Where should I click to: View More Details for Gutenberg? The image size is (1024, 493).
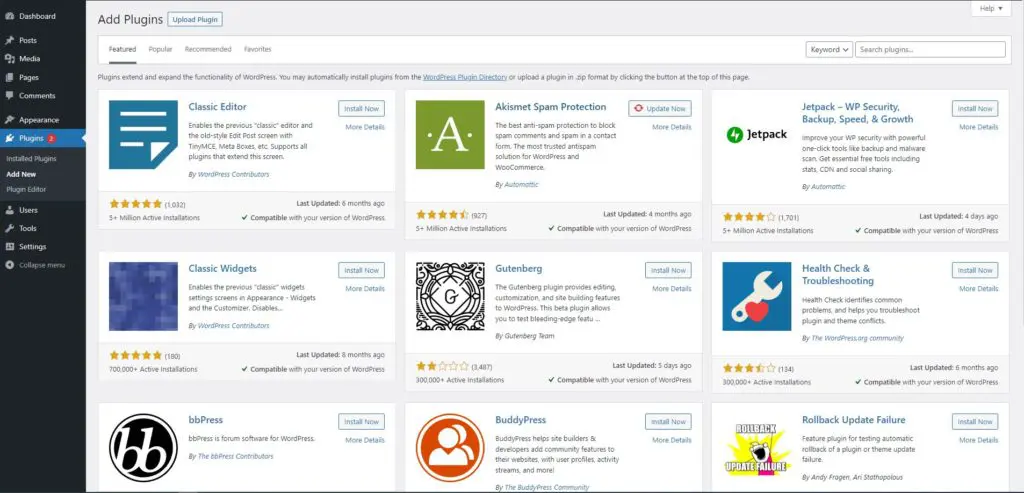tap(671, 289)
